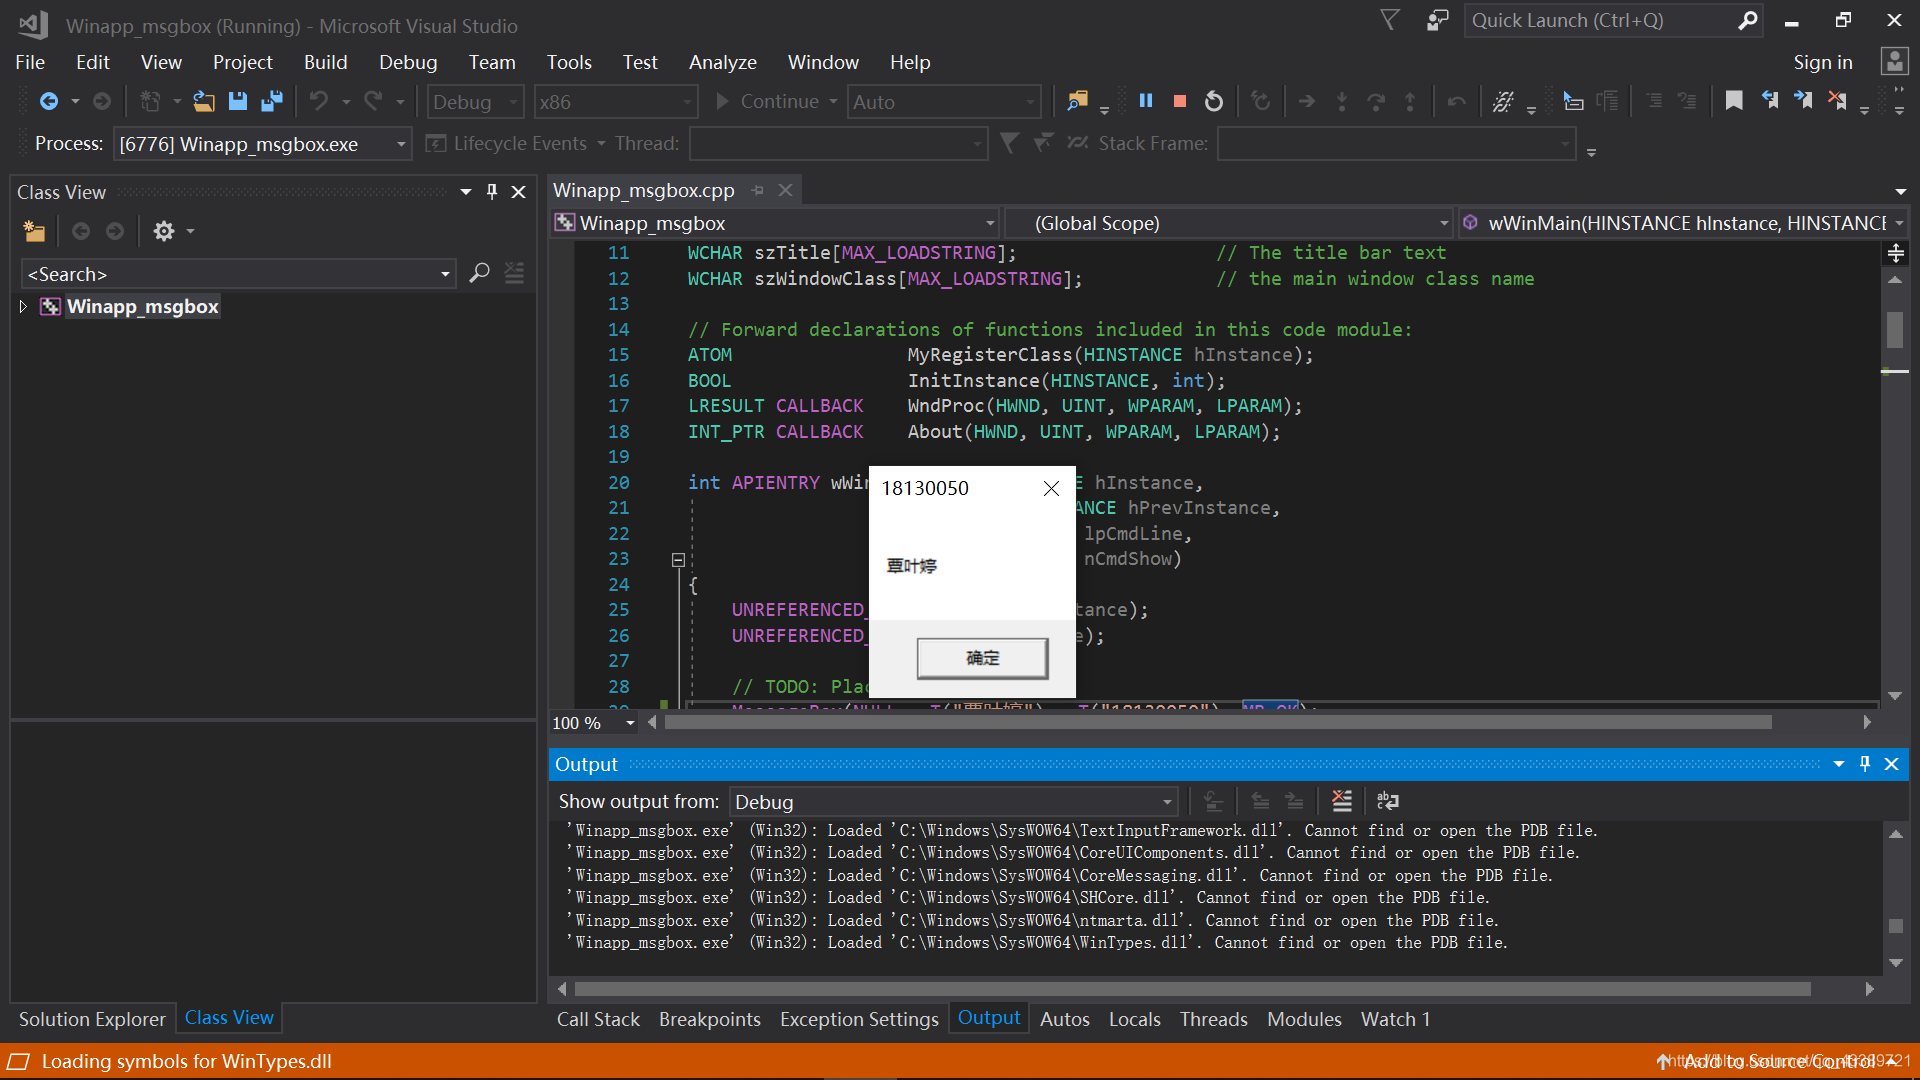Open the Debug menu
This screenshot has height=1080, width=1920.
click(x=408, y=62)
